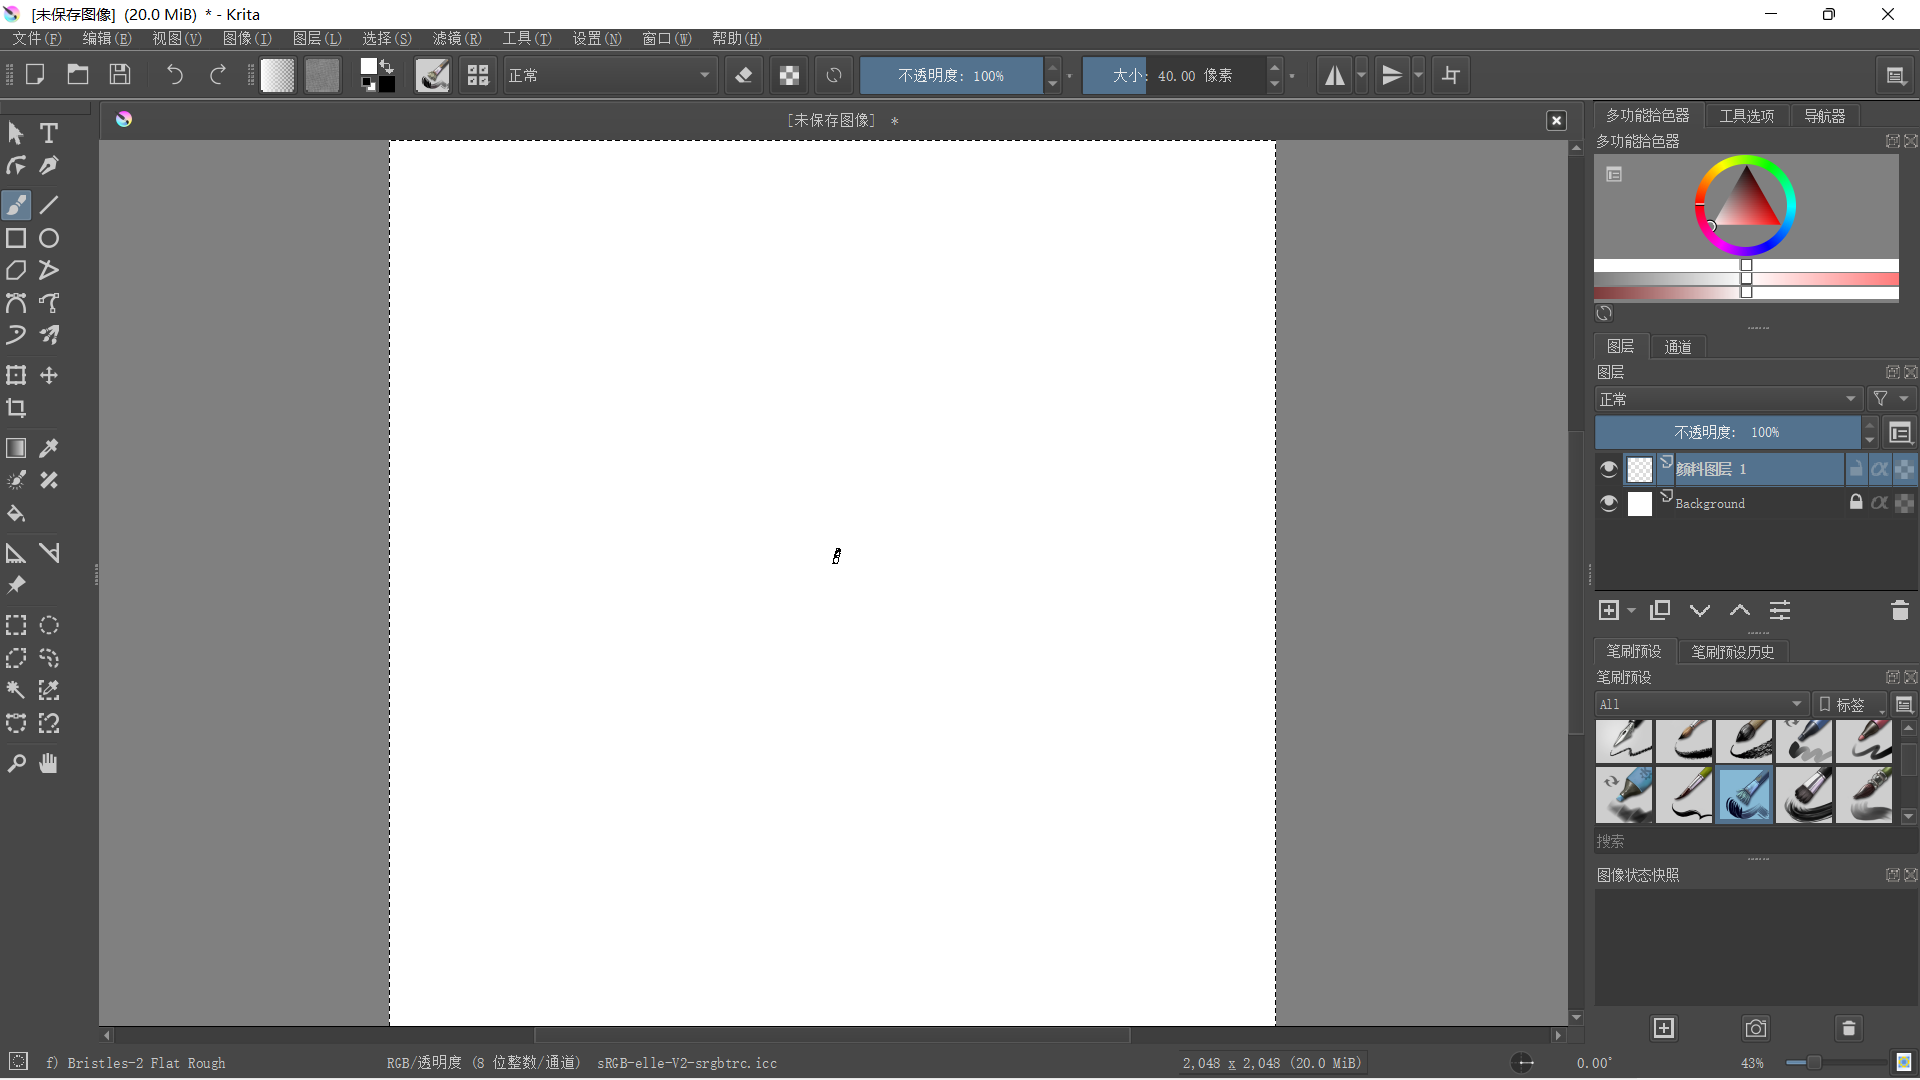Open the layer blend mode dropdown

click(1727, 399)
